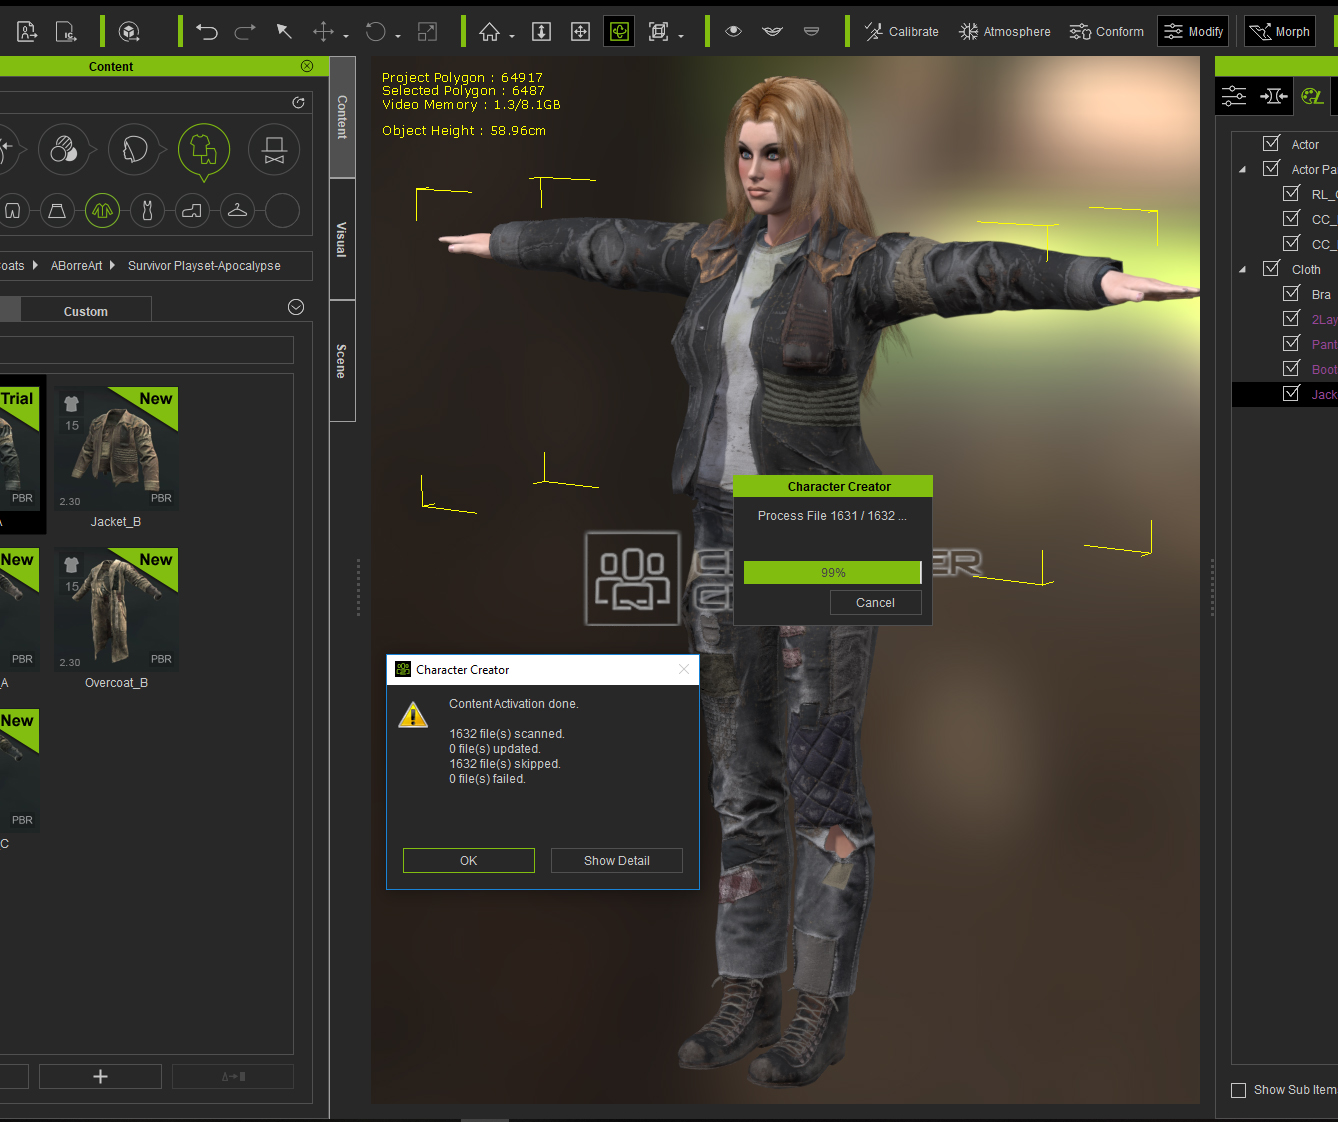Select the camera pan tool icon
This screenshot has height=1122, width=1338.
coord(580,32)
